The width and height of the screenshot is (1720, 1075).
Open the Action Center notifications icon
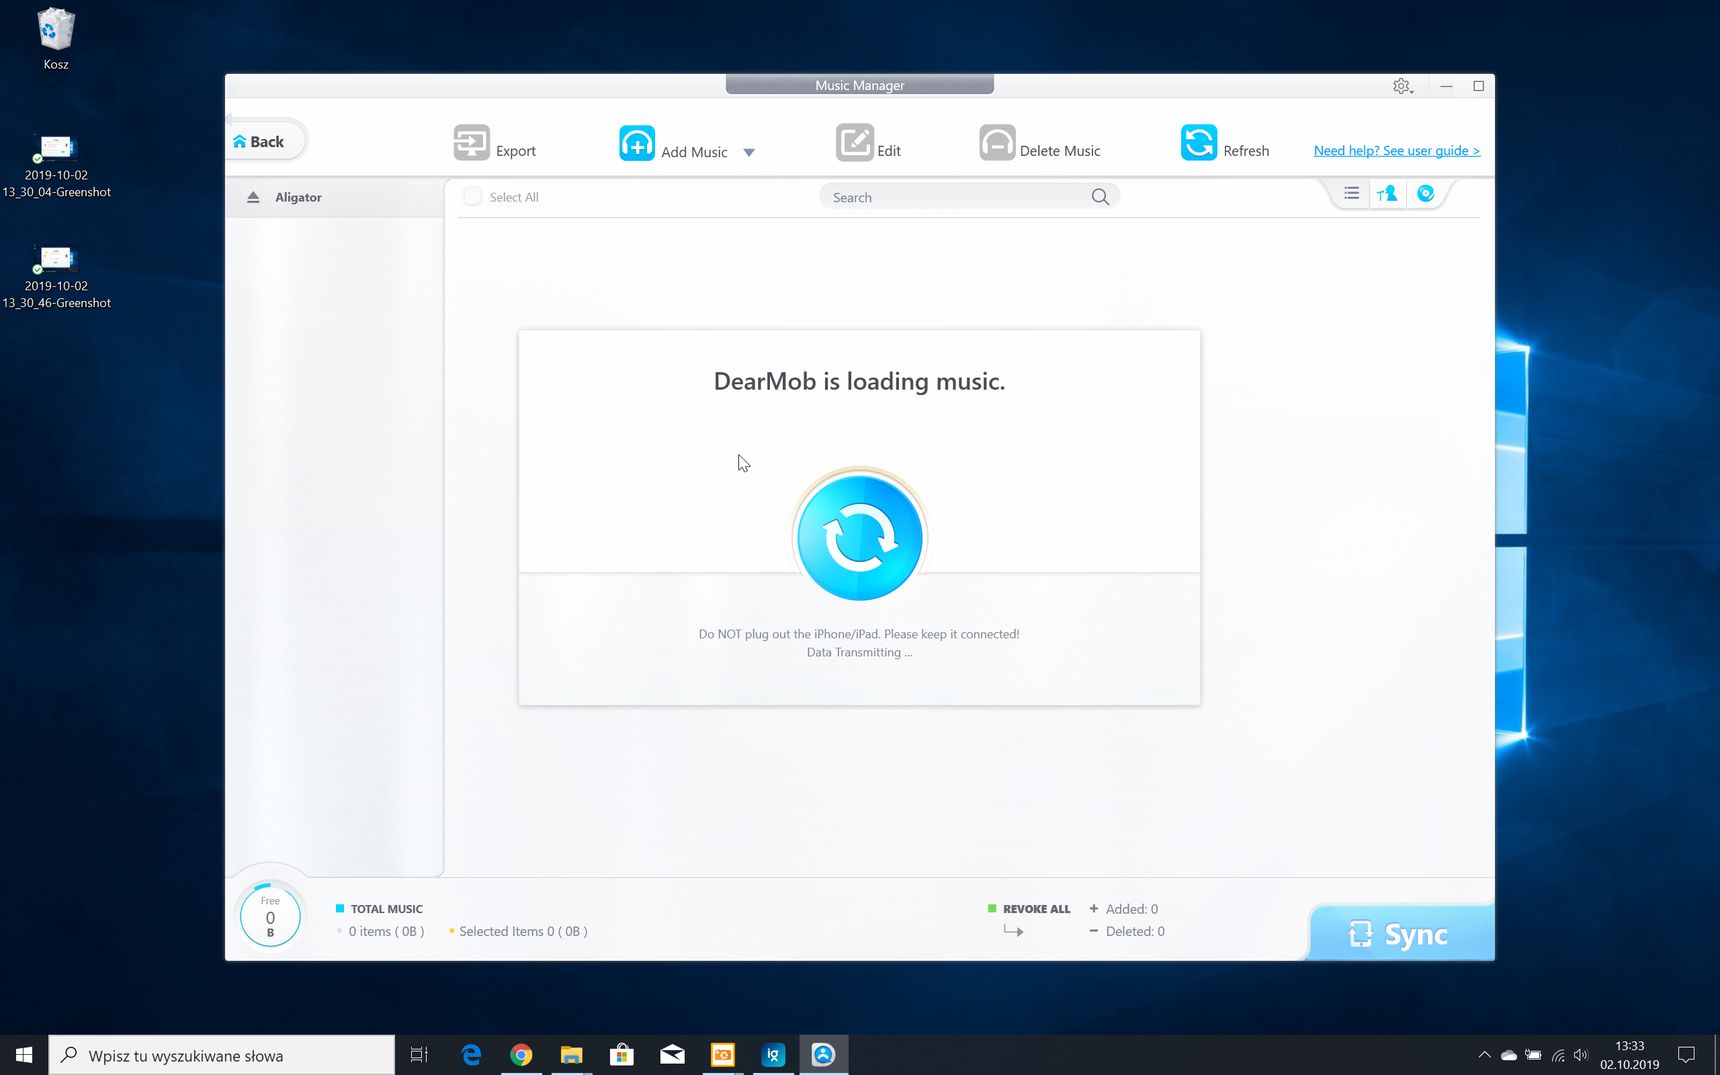coord(1687,1055)
